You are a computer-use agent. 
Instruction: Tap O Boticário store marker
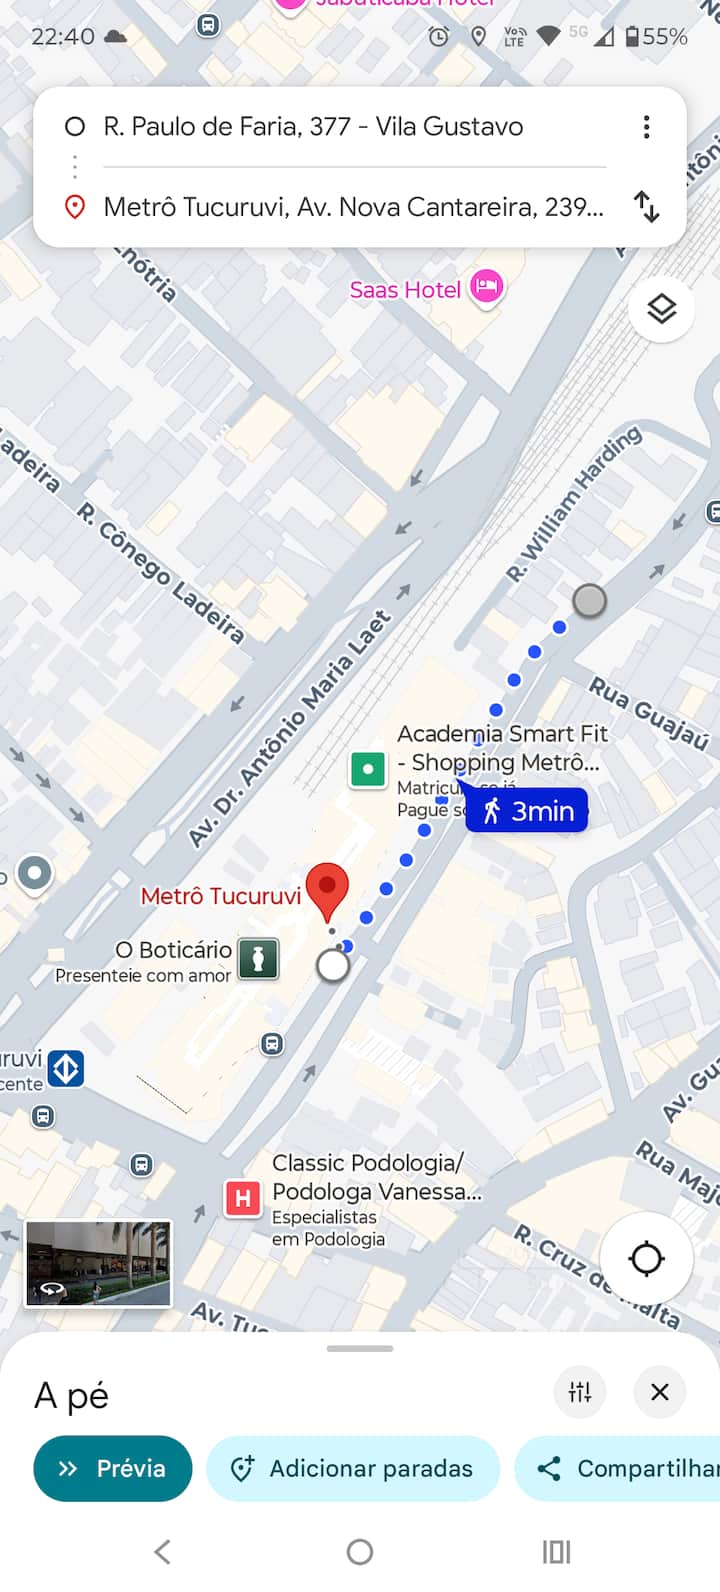click(x=258, y=958)
